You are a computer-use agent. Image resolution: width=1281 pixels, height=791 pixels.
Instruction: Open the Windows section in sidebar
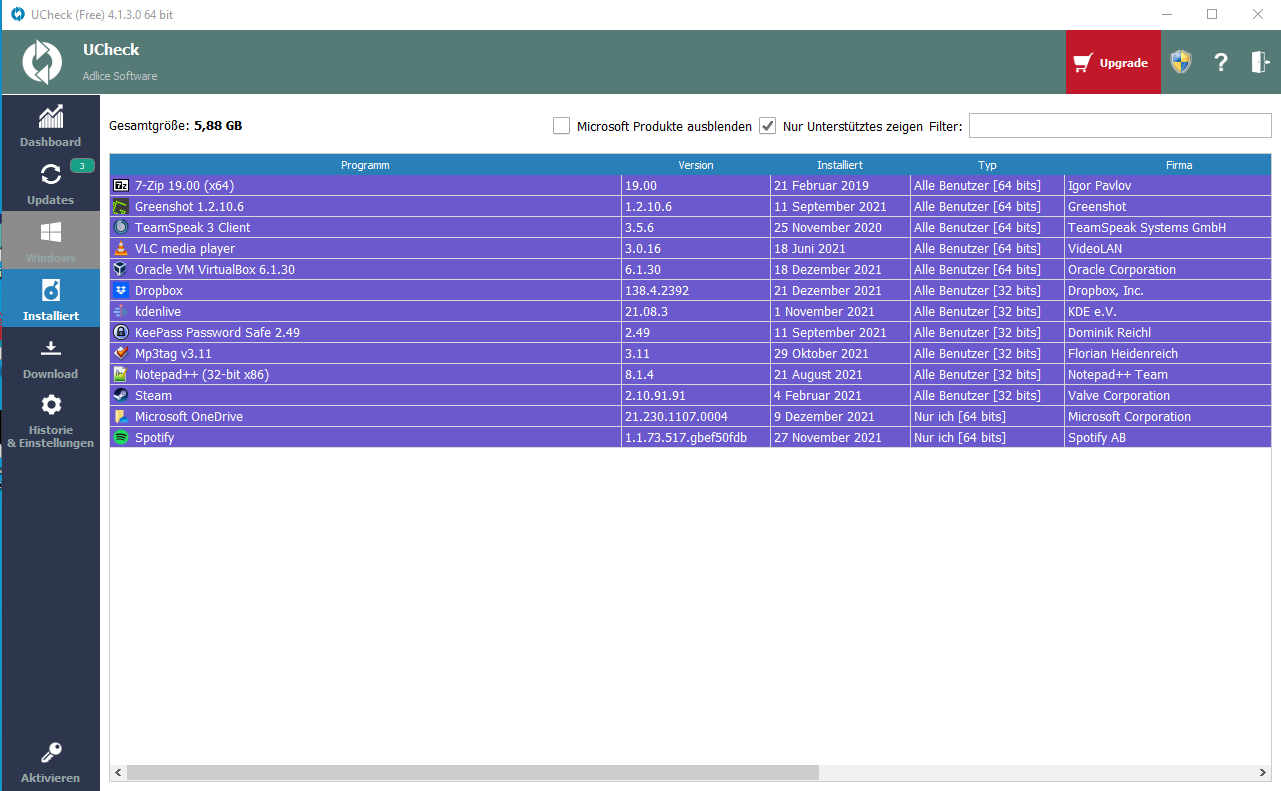[50, 241]
